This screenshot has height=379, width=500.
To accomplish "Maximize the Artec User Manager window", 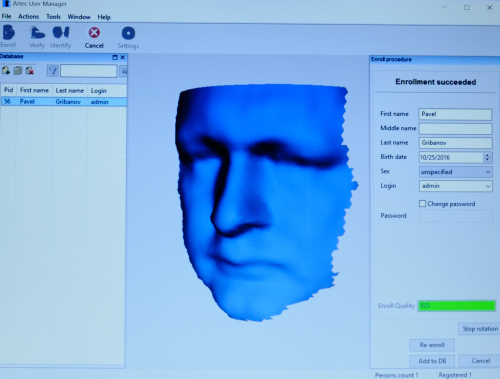I will pos(467,7).
